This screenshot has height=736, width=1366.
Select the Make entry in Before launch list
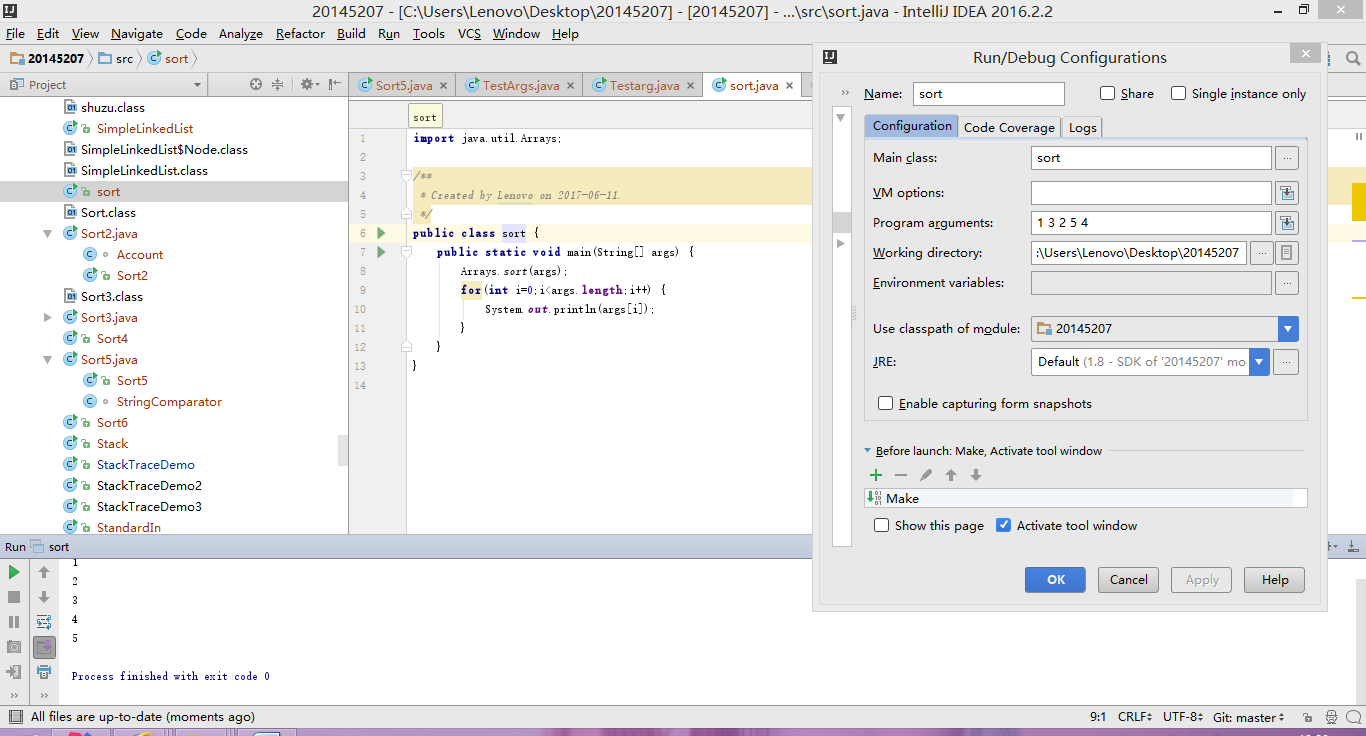(x=1085, y=498)
